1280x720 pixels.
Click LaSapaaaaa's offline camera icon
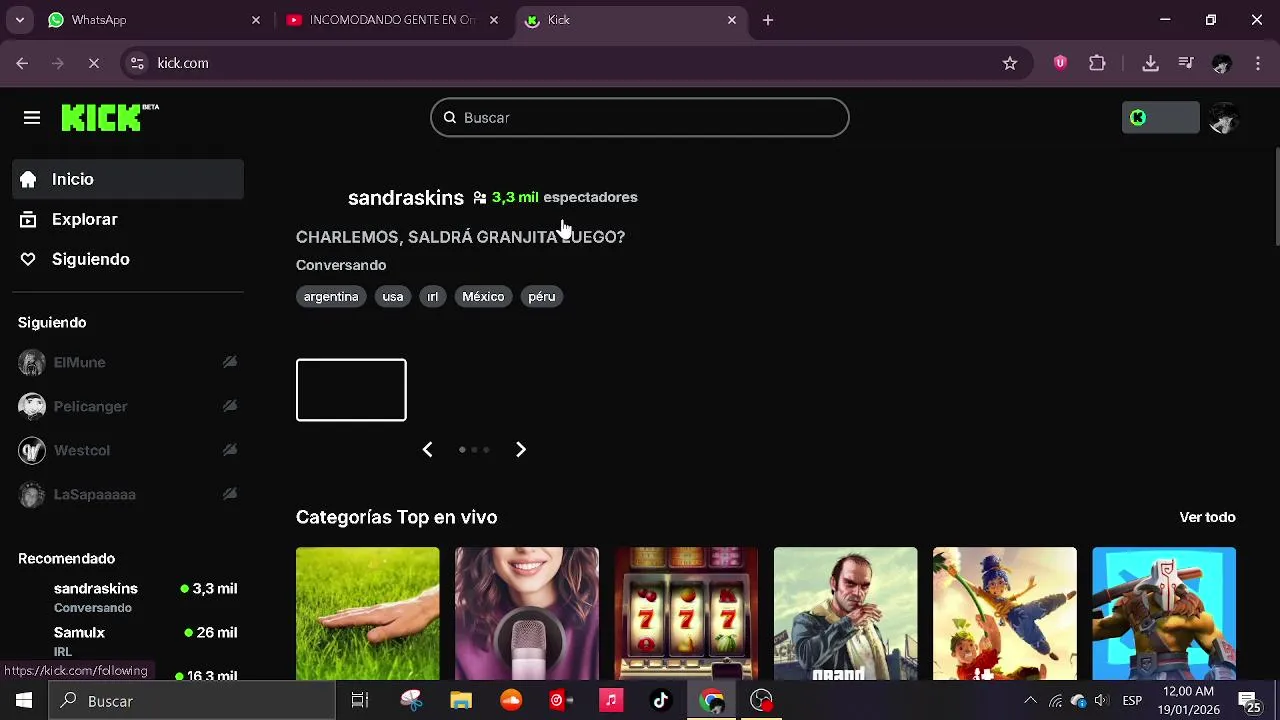click(x=230, y=494)
